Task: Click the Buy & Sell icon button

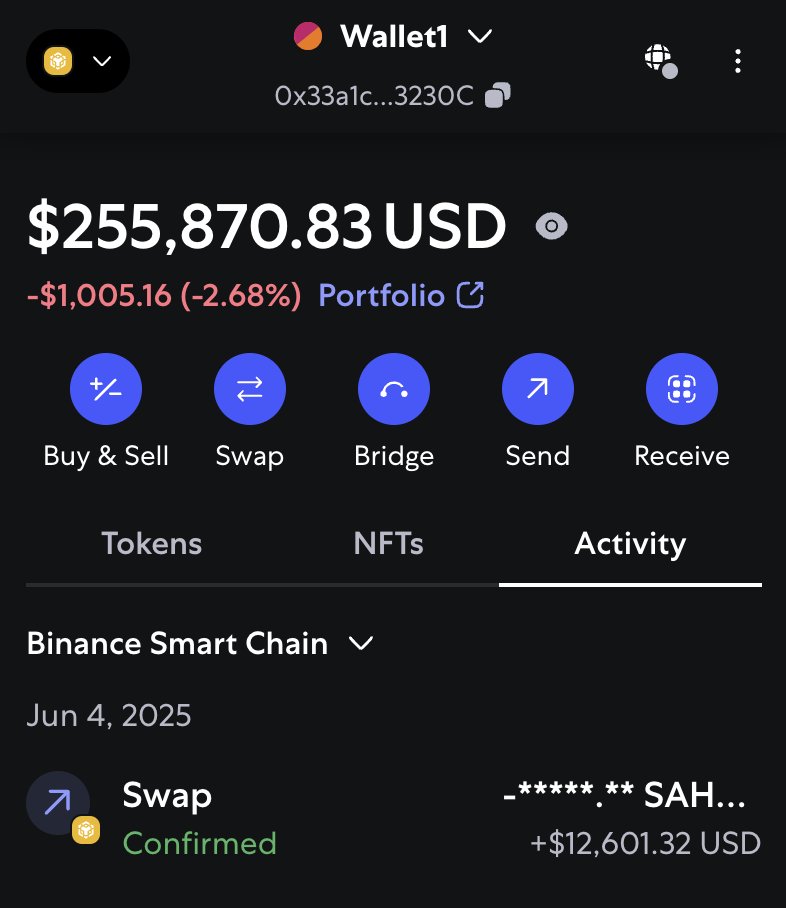Action: tap(106, 390)
